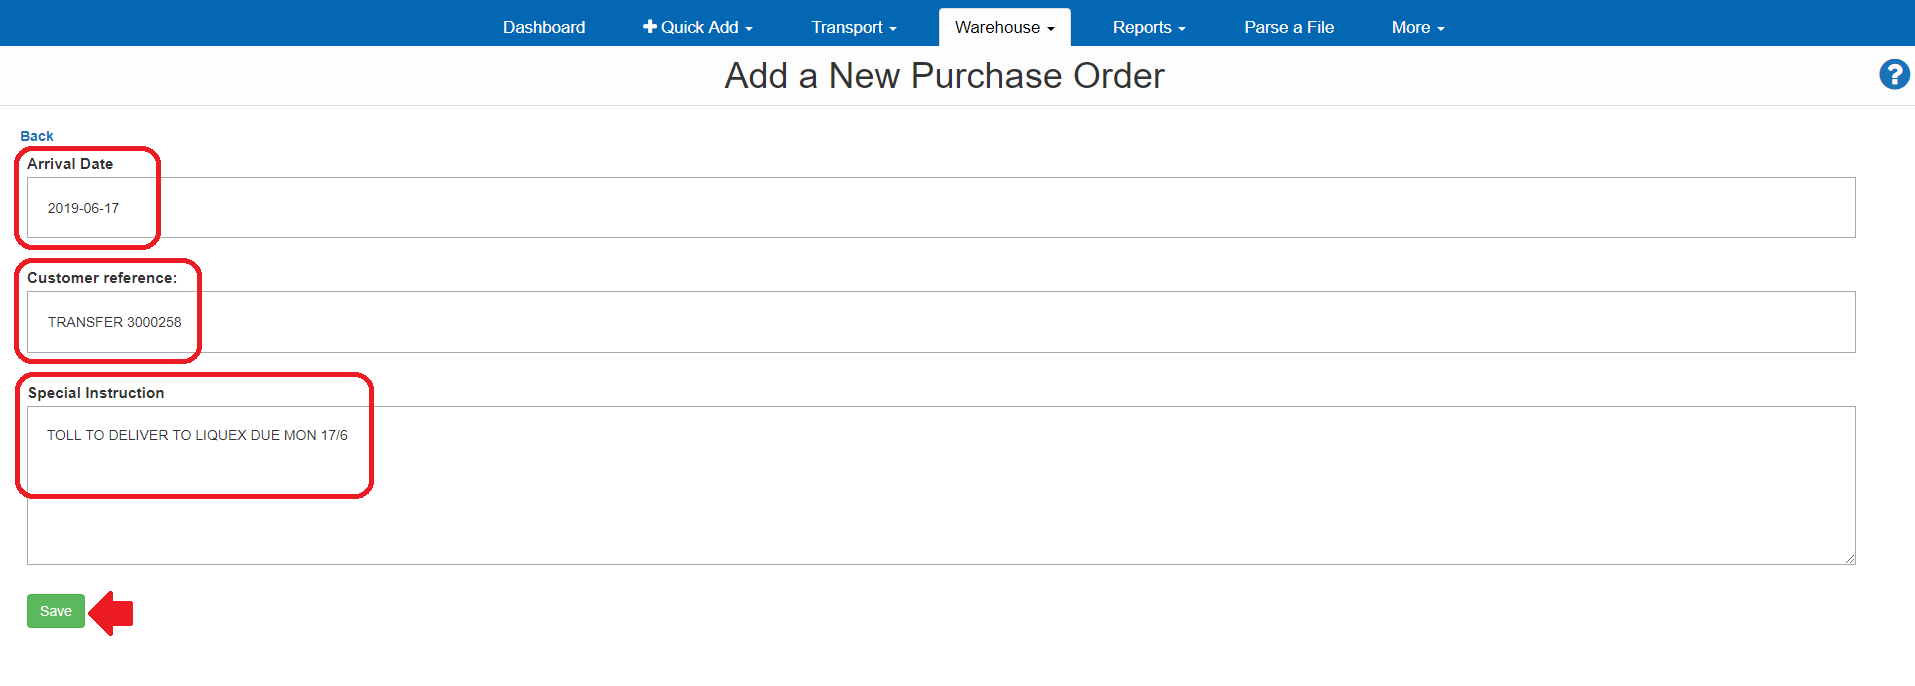
Task: Grab the Special Instruction textarea resize handle
Action: click(1850, 559)
